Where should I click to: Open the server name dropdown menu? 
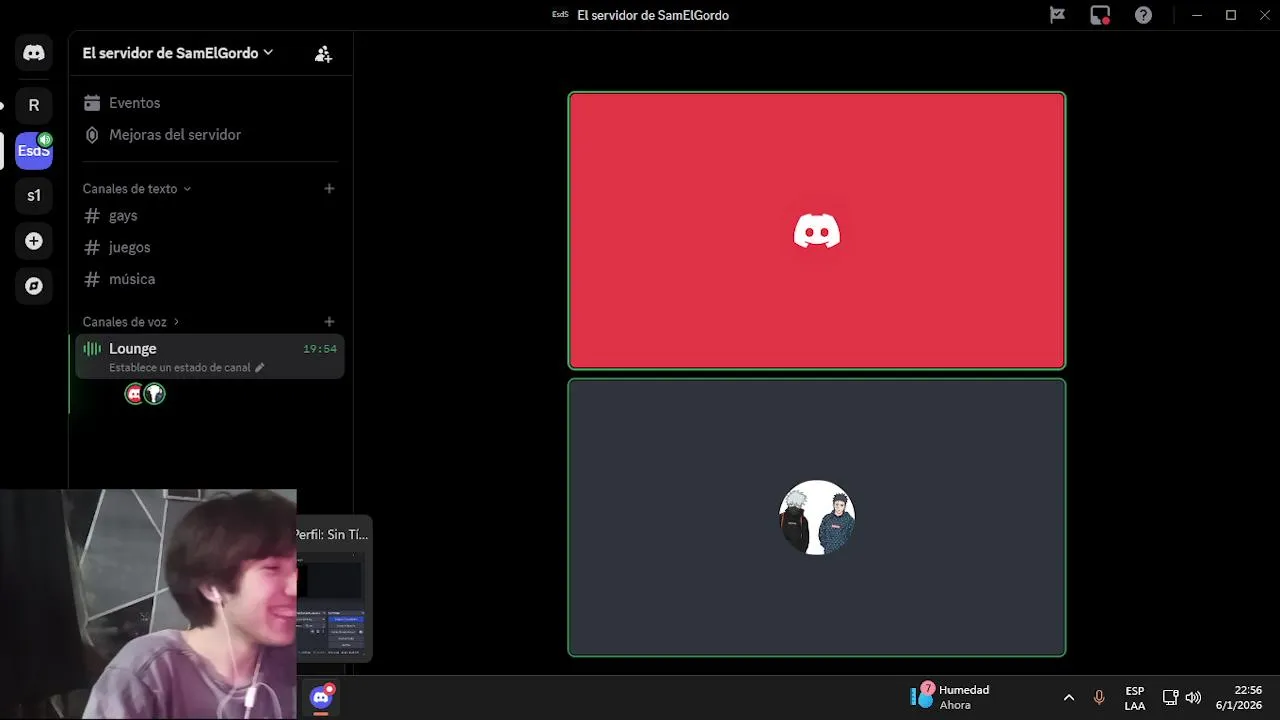pos(178,53)
